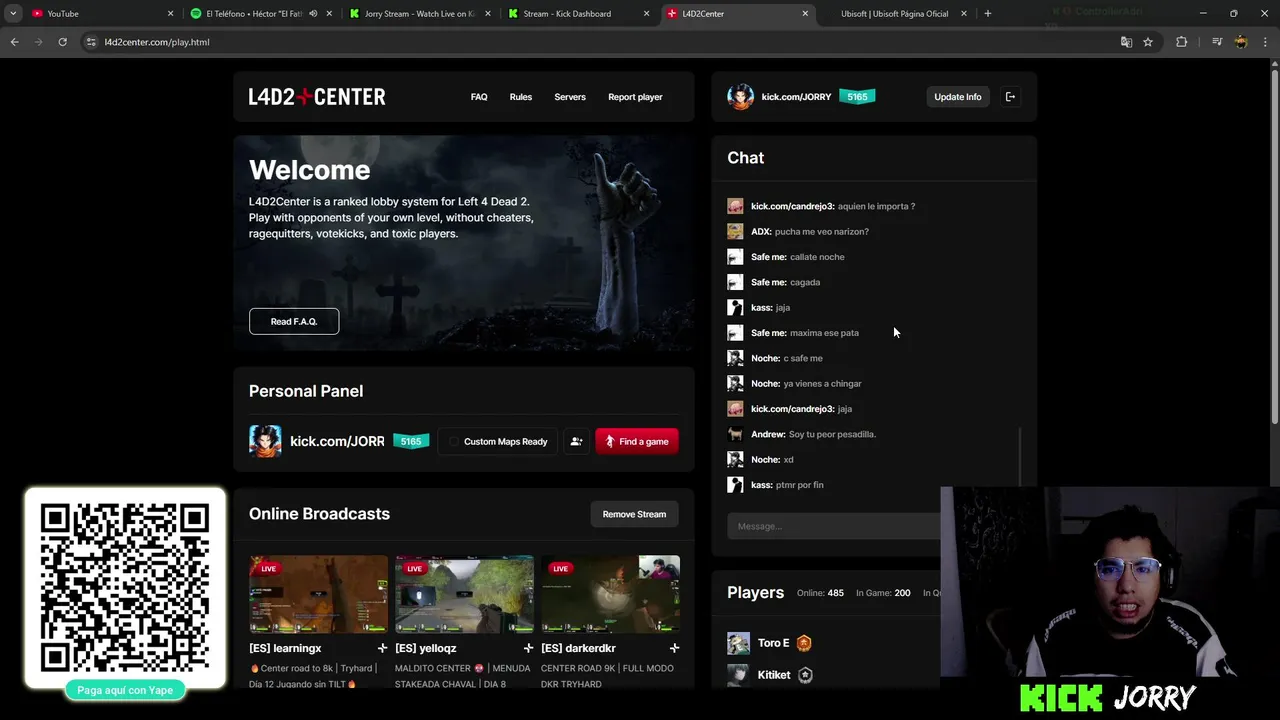Bookmark this page with star icon
The width and height of the screenshot is (1280, 720).
pos(1148,42)
